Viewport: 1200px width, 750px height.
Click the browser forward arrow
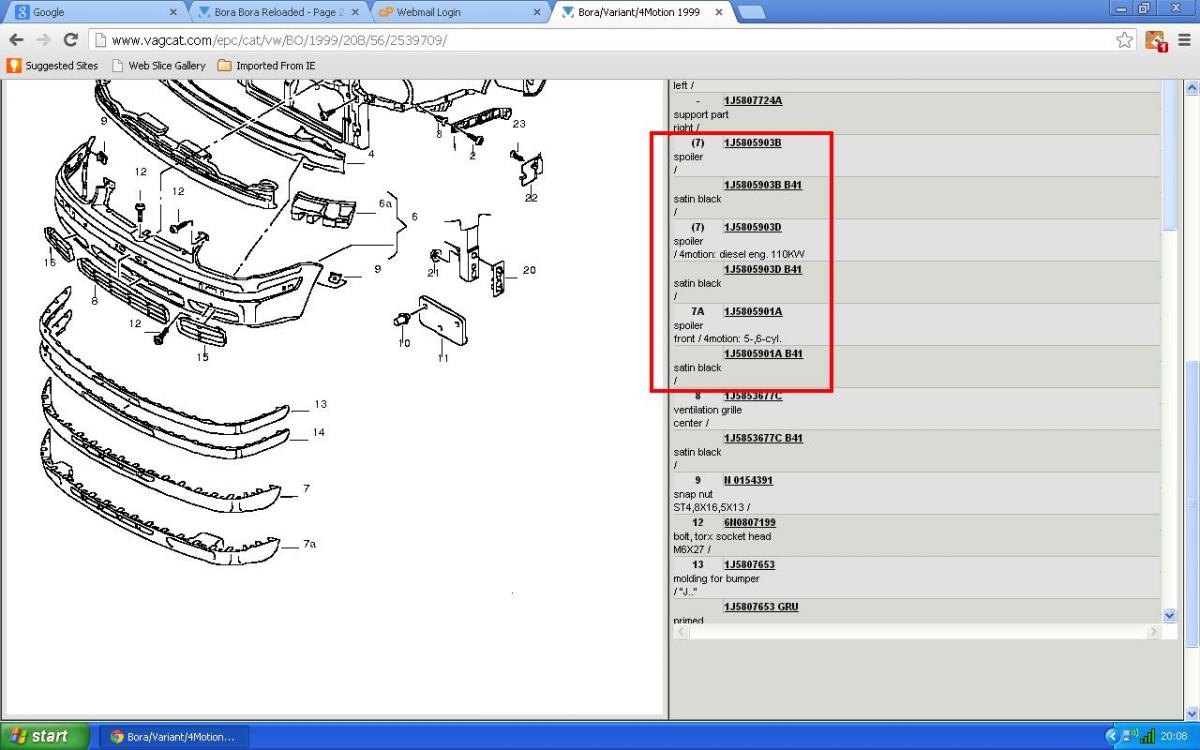click(43, 40)
